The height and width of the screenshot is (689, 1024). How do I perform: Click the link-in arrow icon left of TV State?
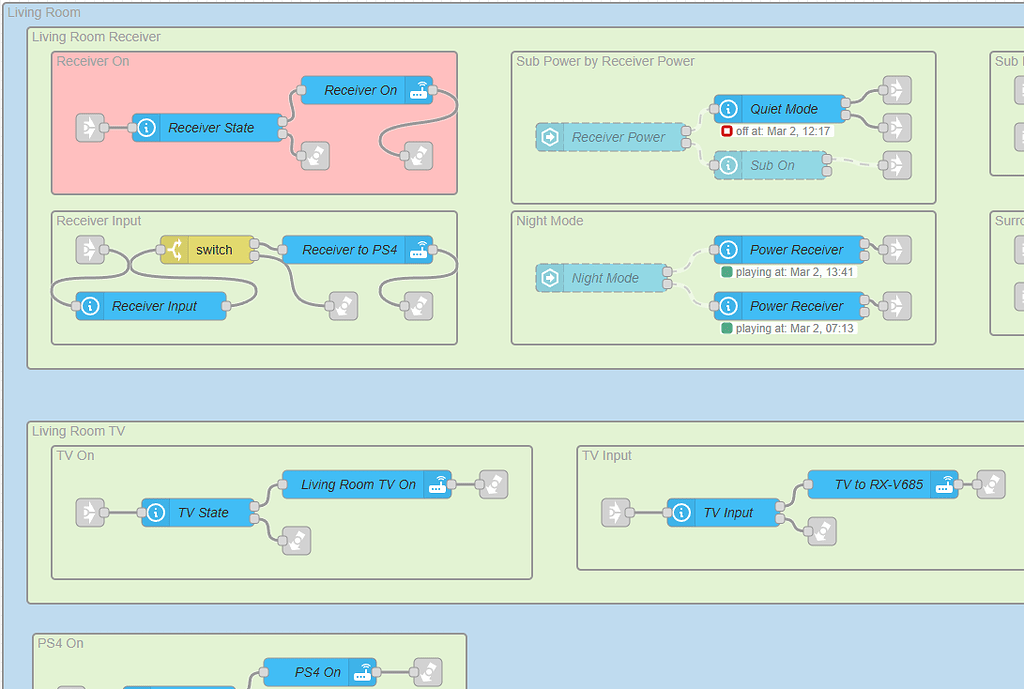(87, 513)
